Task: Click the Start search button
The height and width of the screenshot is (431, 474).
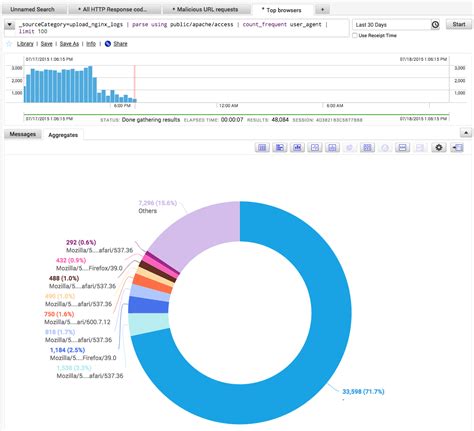Action: tap(459, 24)
